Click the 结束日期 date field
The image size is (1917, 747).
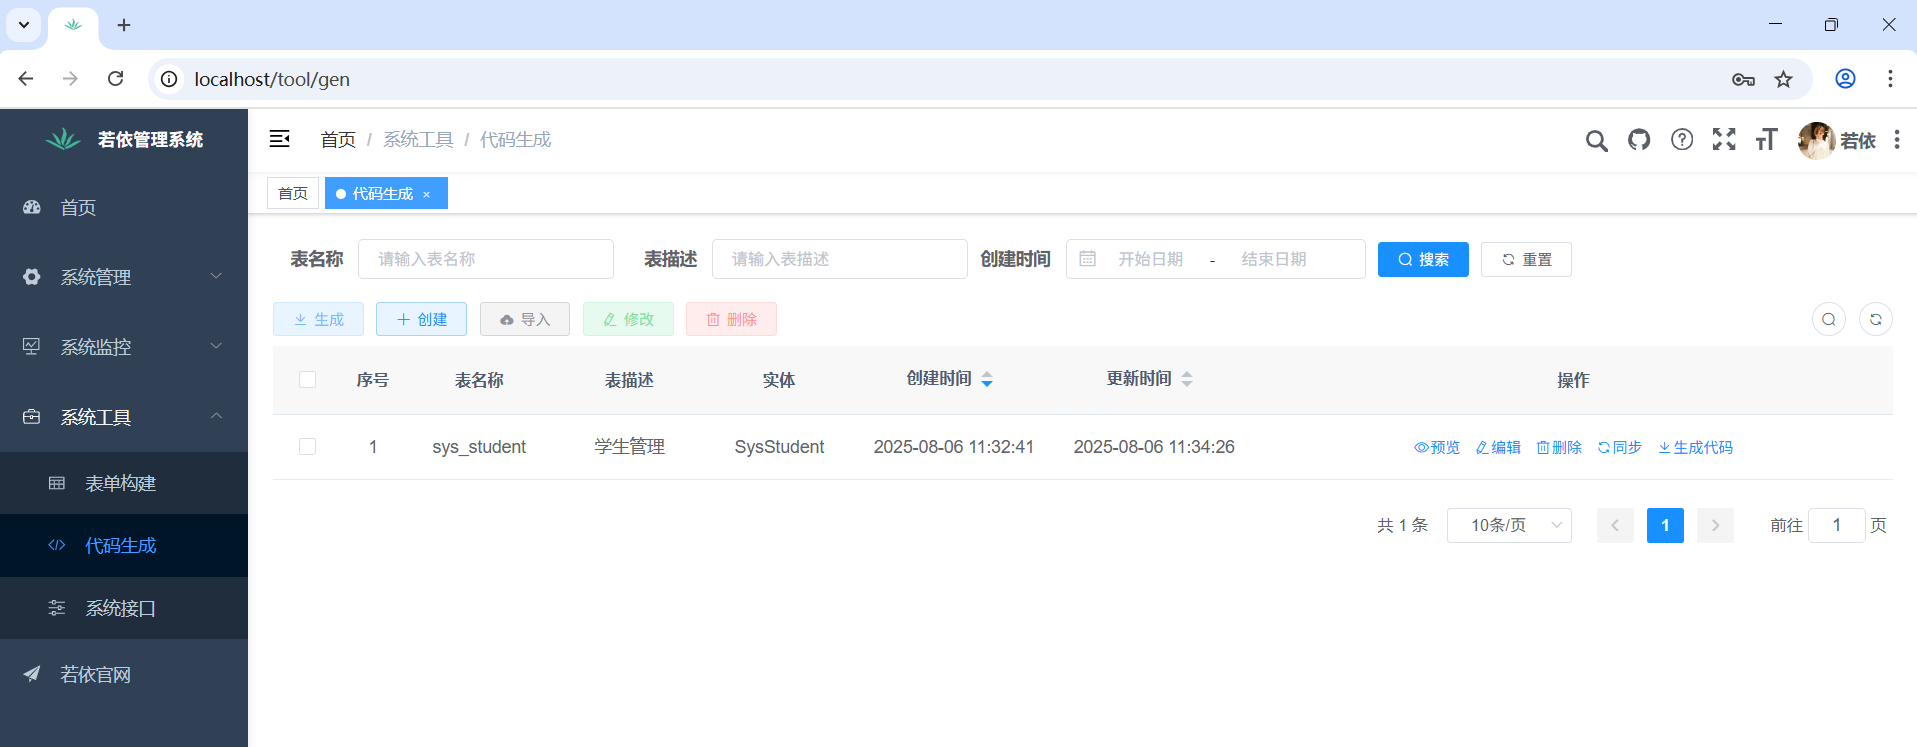pos(1274,259)
